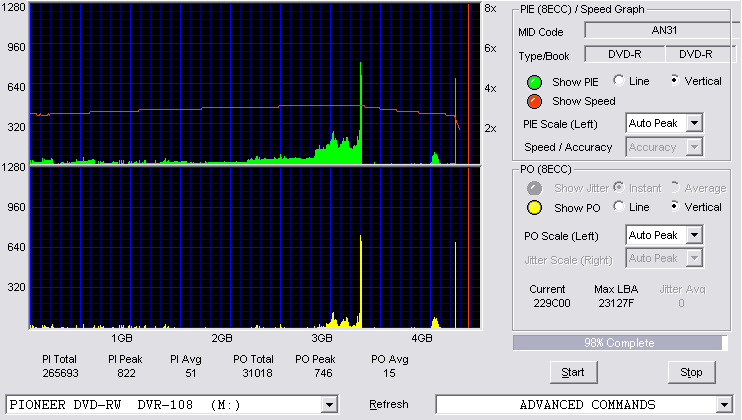Click the Refresh button

[x=389, y=404]
